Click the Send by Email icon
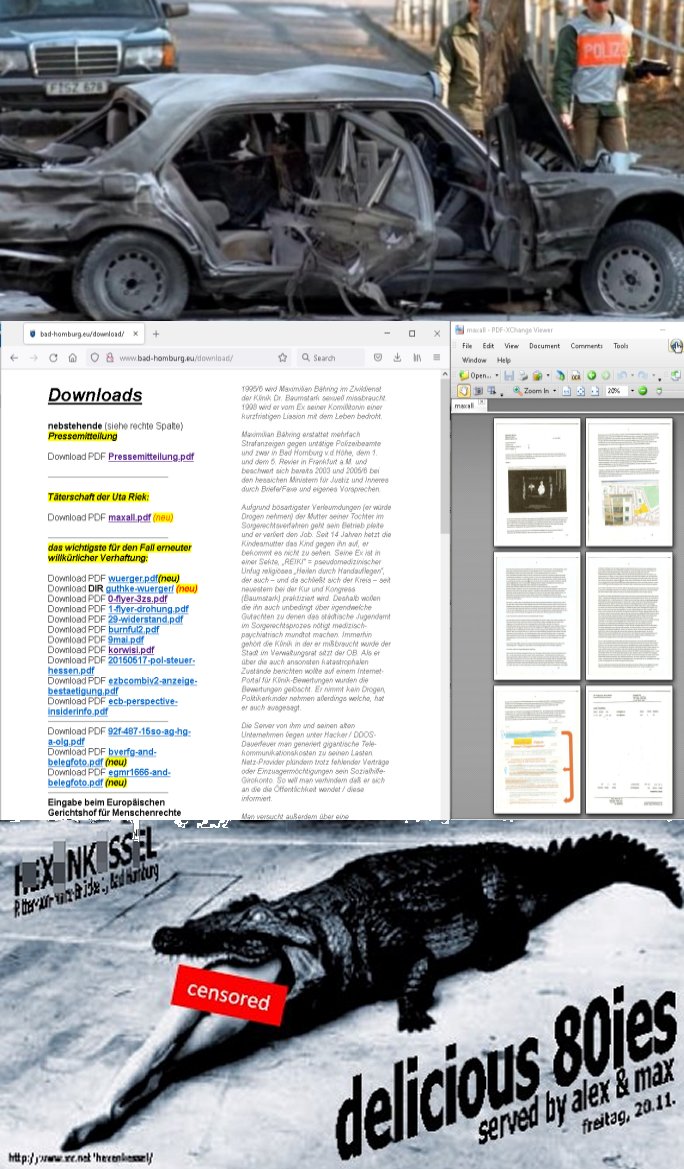Image resolution: width=684 pixels, height=1169 pixels. (x=537, y=376)
